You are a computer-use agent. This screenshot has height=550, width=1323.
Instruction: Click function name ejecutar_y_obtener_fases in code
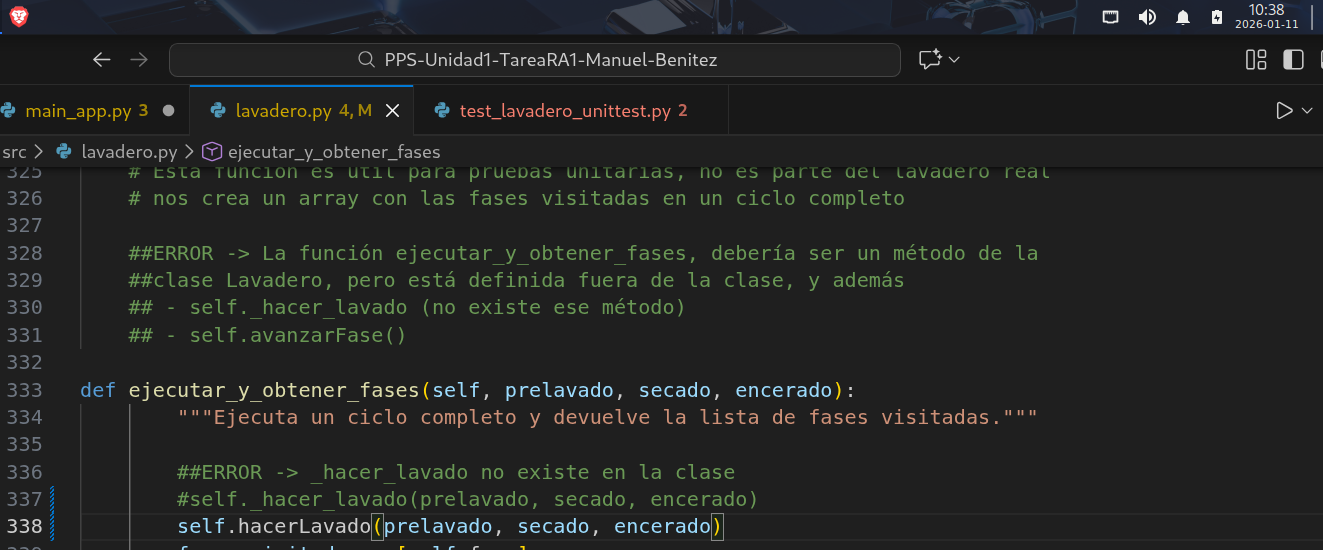(x=274, y=390)
